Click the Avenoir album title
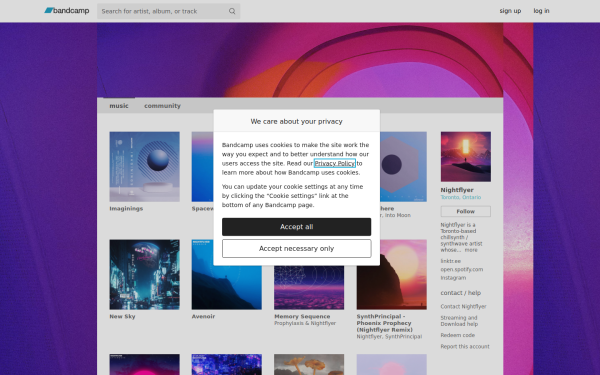 point(203,316)
